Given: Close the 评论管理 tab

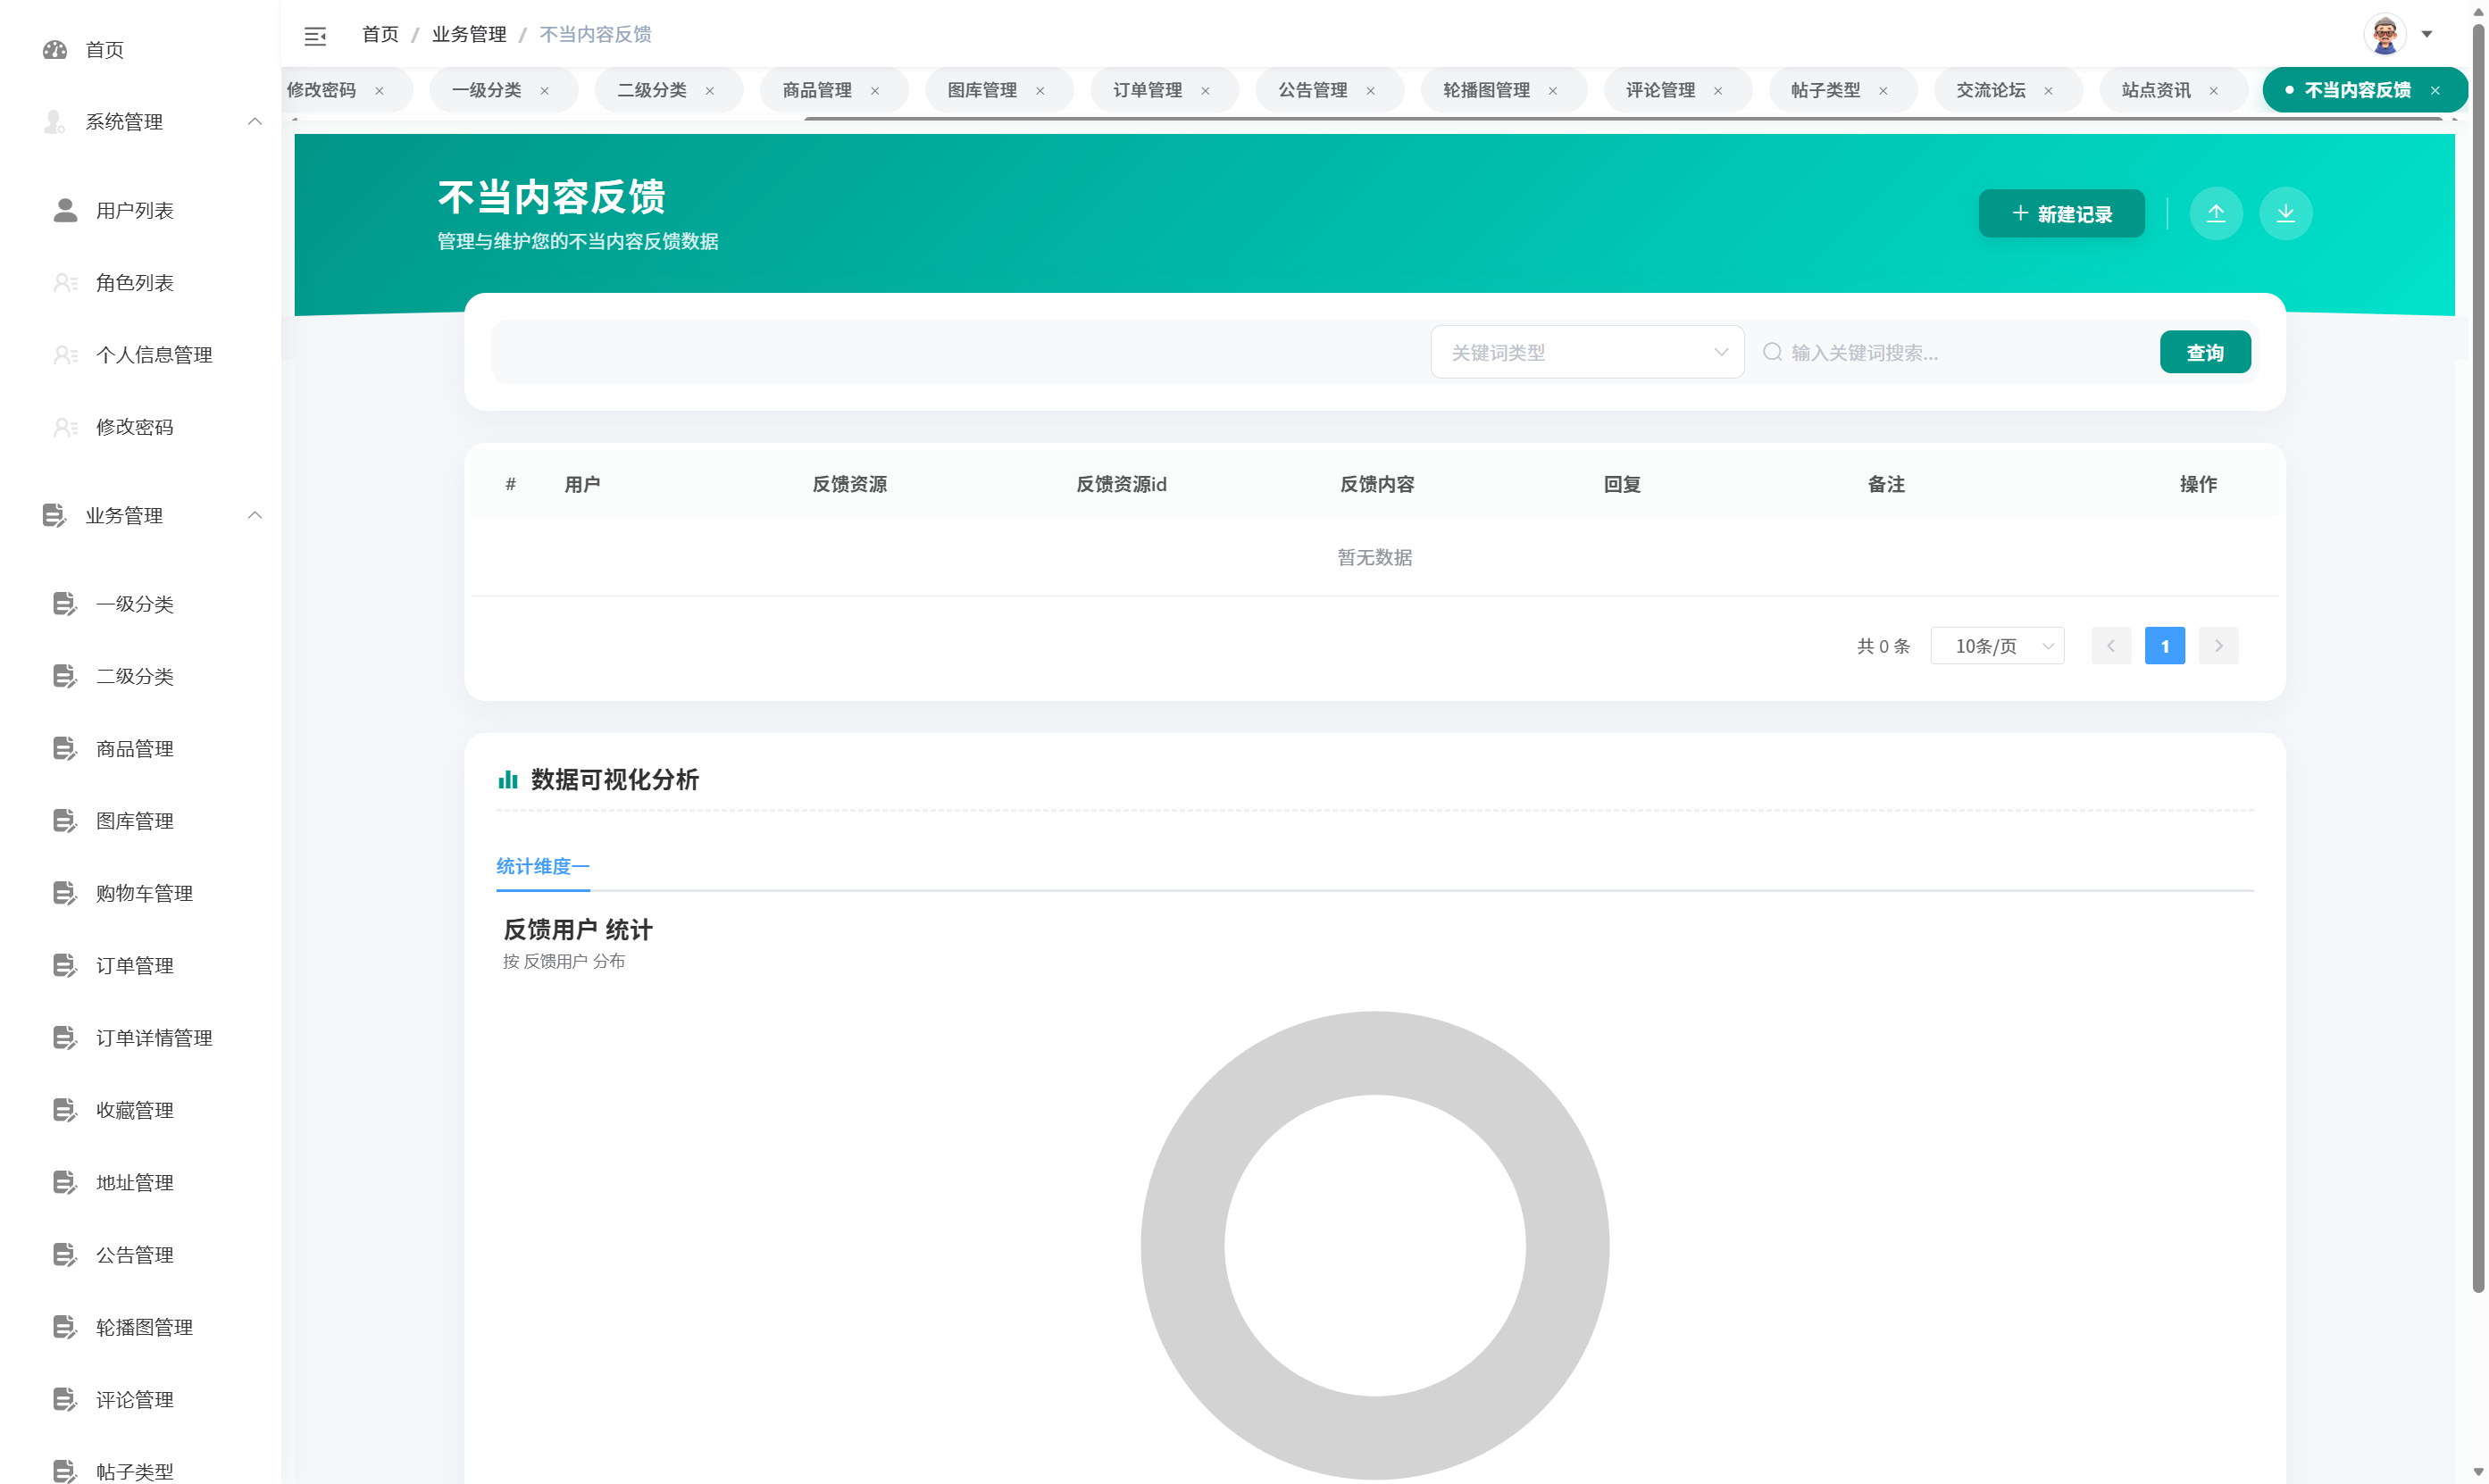Looking at the screenshot, I should point(1719,90).
